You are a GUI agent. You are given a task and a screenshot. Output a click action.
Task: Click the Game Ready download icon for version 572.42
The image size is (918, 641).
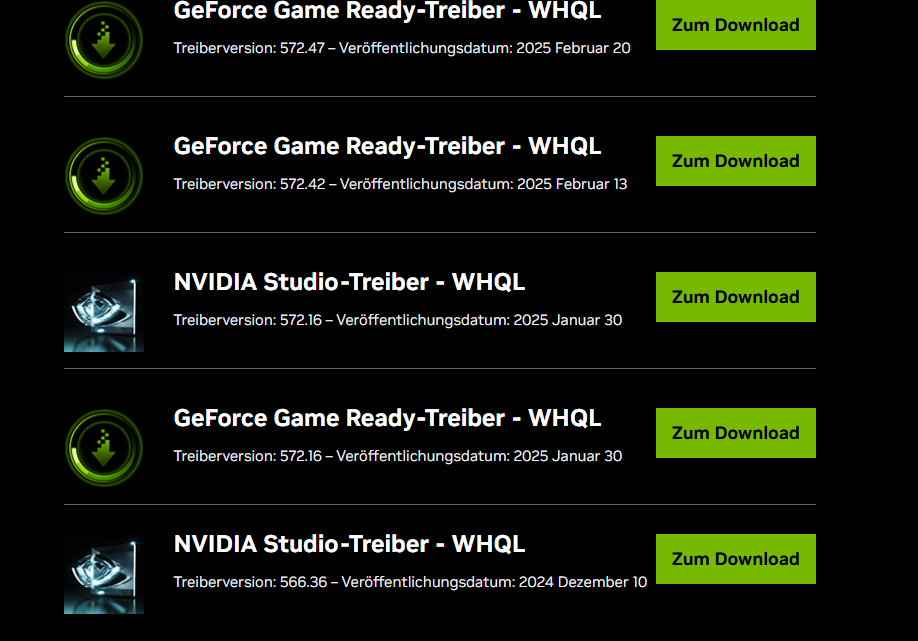tap(104, 176)
